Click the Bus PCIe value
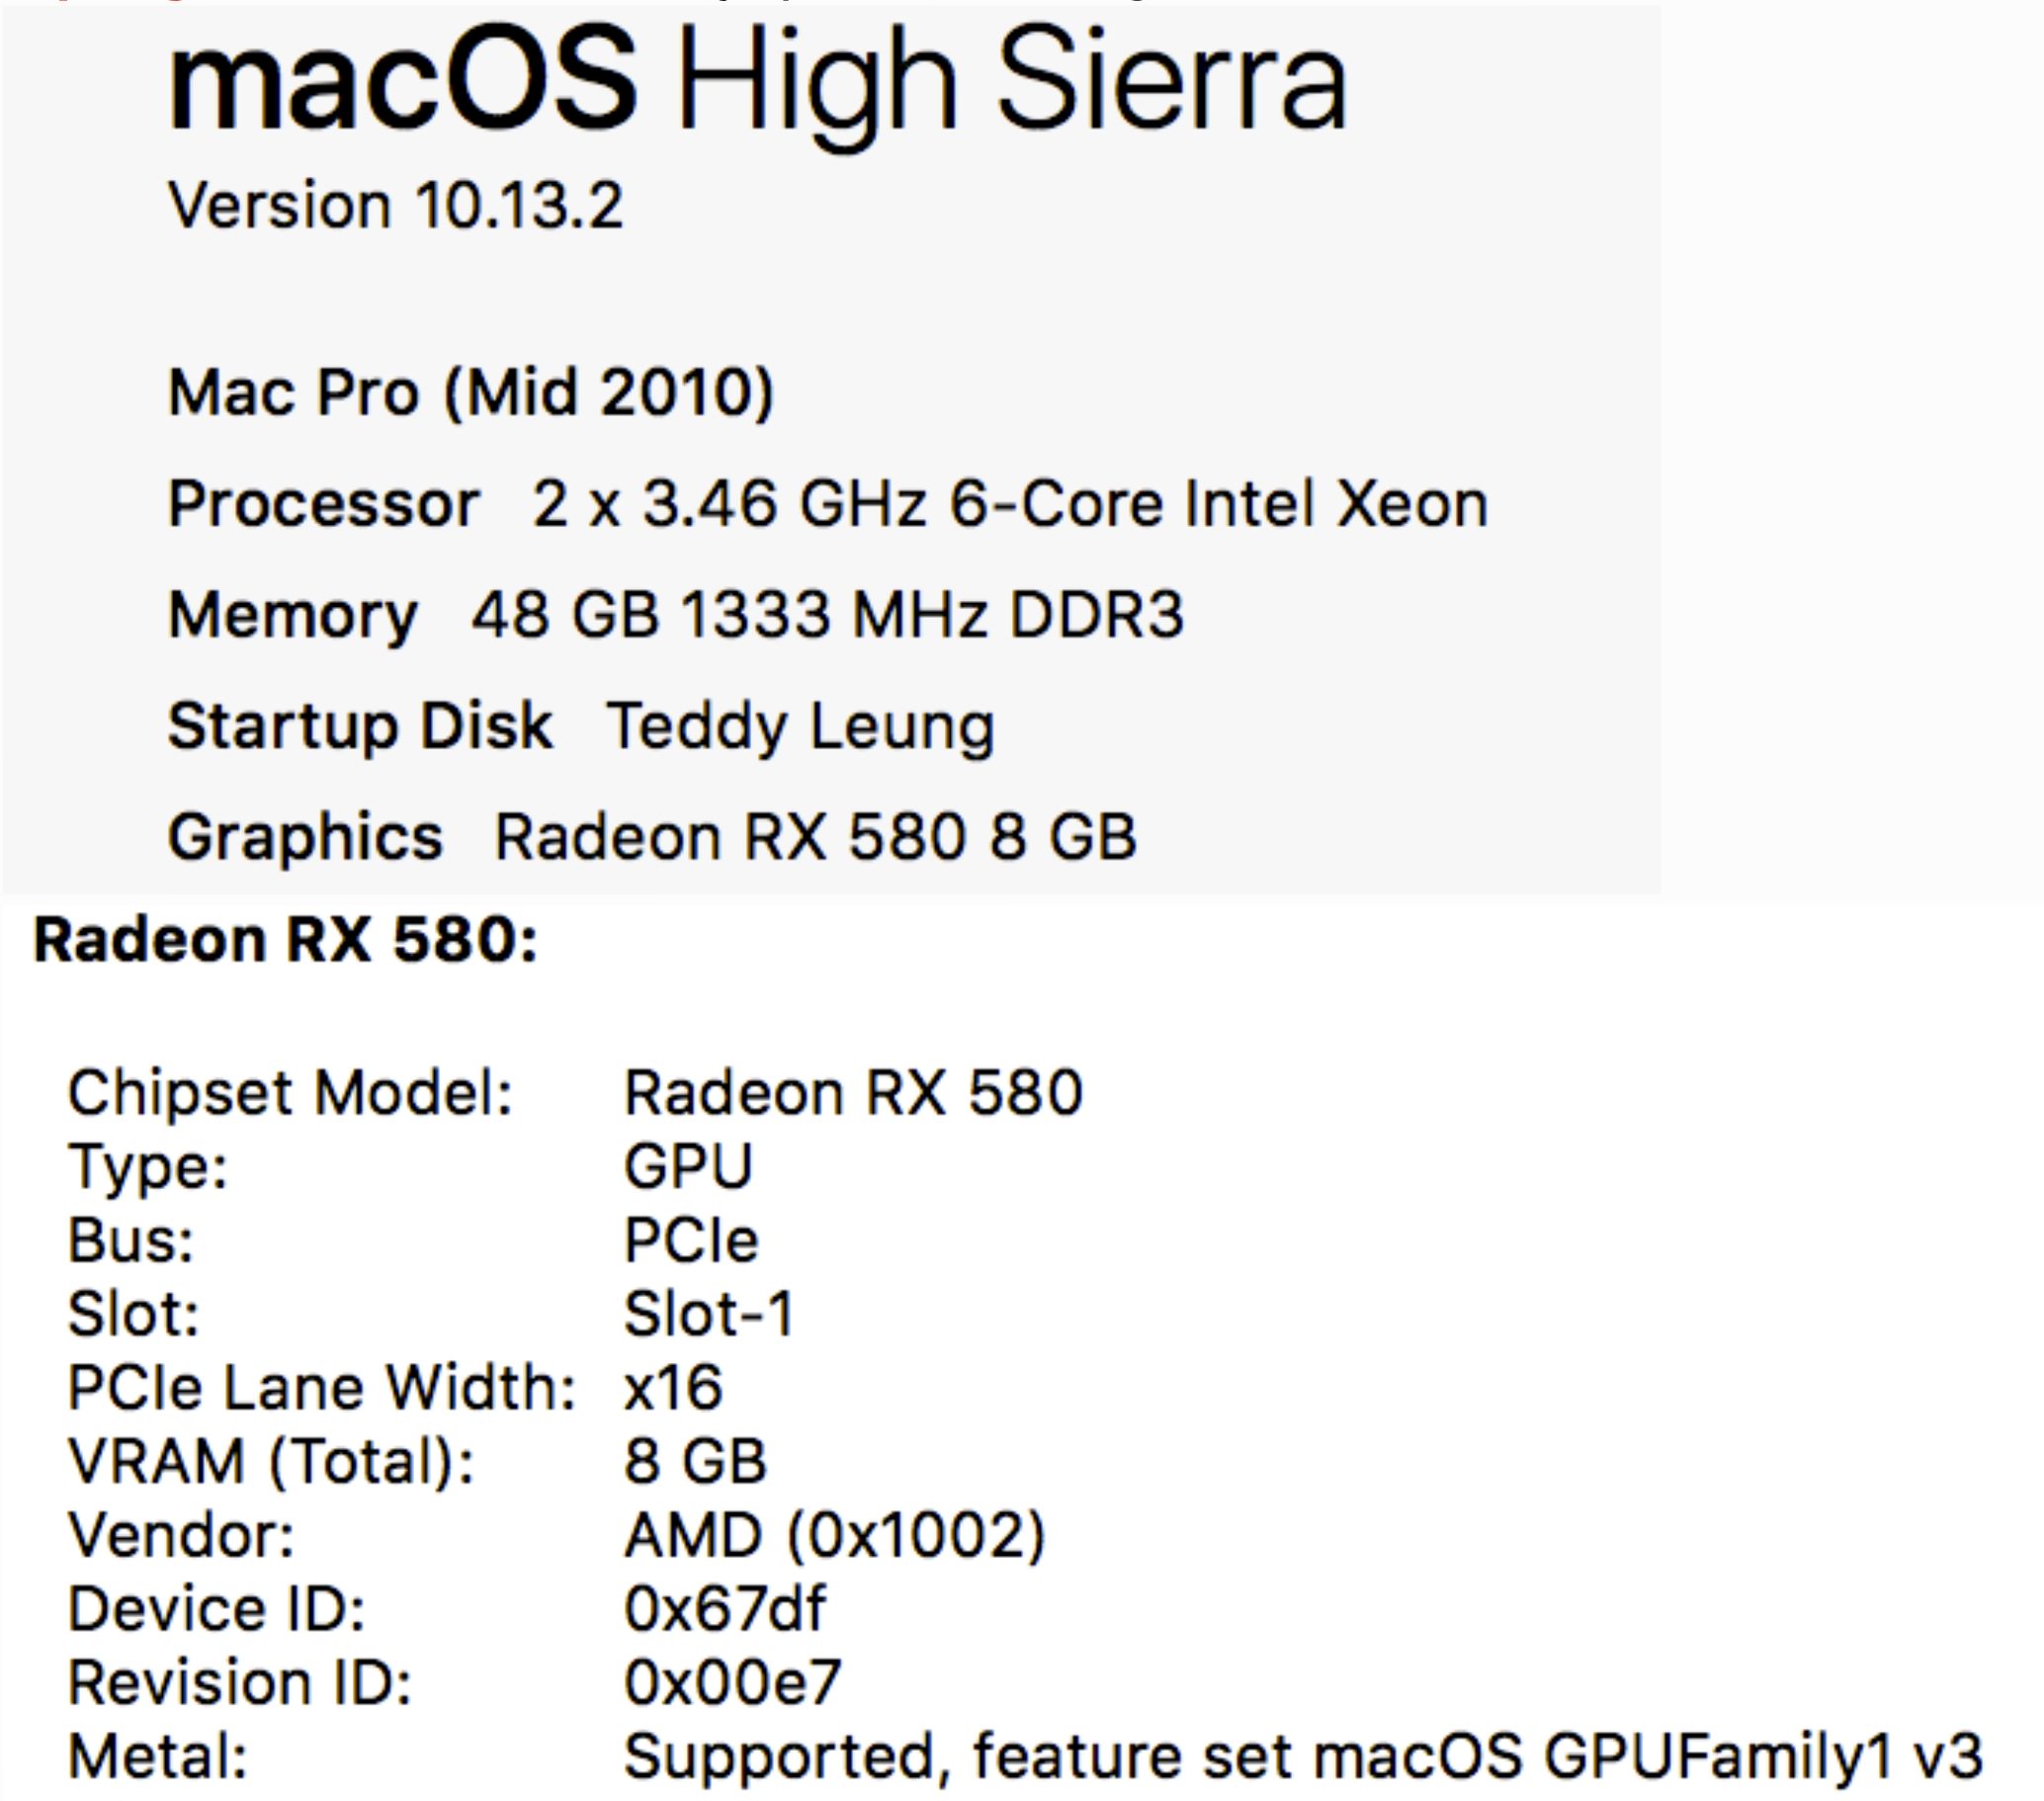 pos(691,1240)
